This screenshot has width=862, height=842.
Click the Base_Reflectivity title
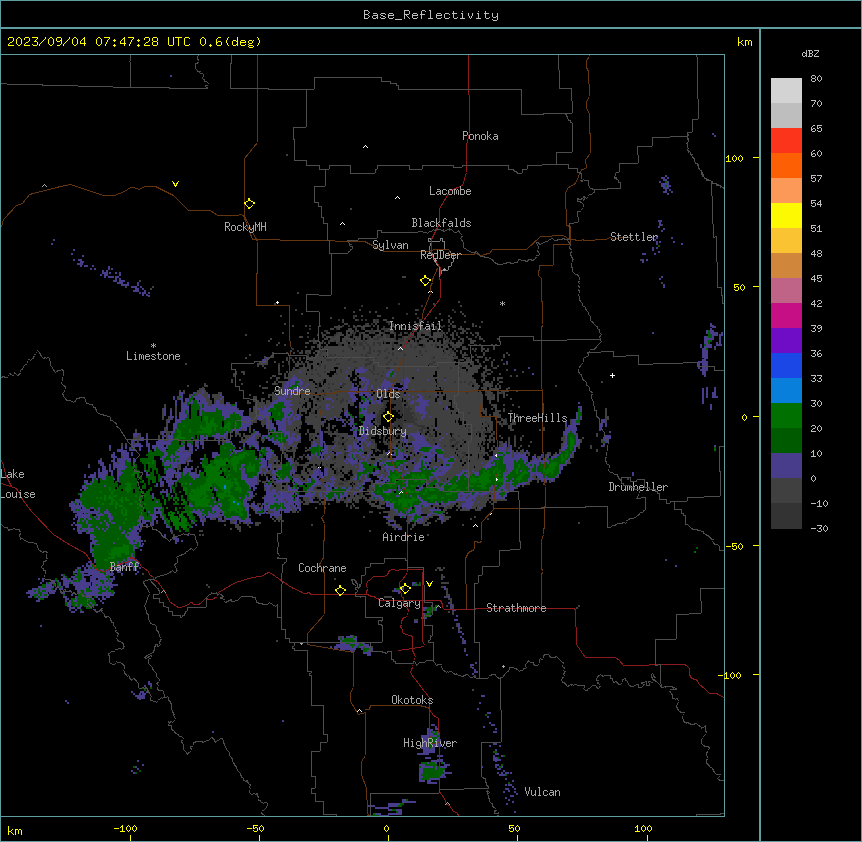click(x=431, y=15)
